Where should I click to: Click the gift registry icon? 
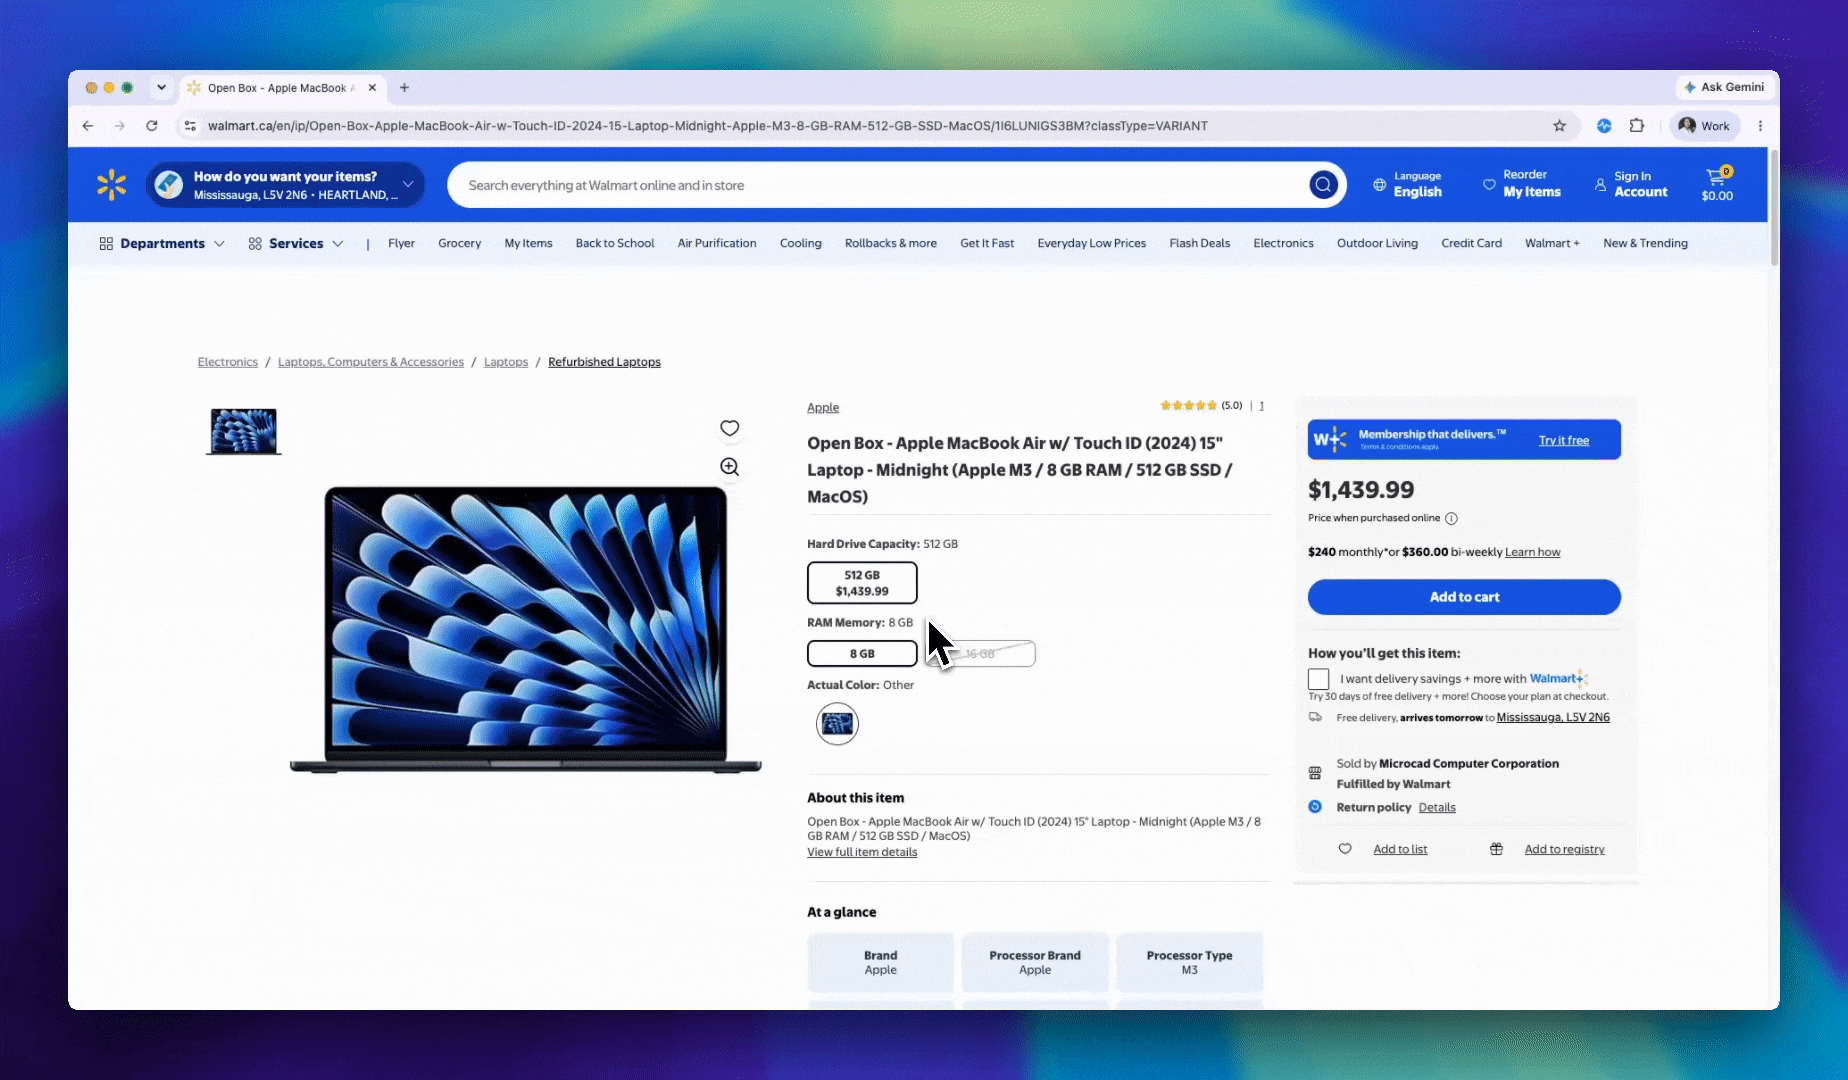(1496, 849)
